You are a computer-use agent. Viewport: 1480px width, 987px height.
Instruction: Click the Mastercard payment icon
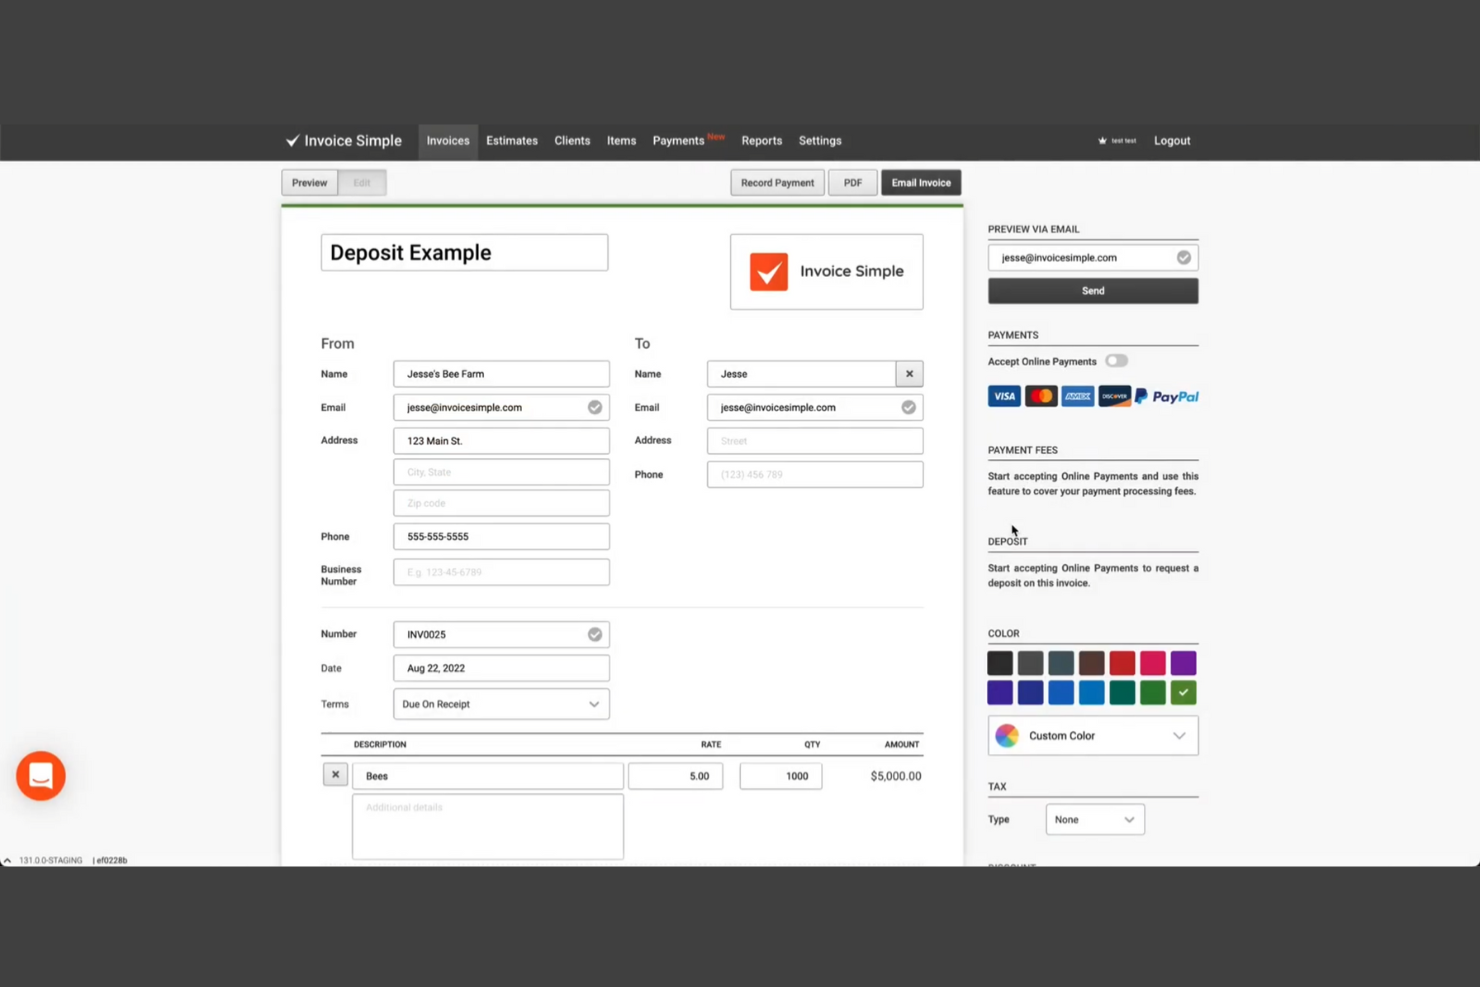click(x=1041, y=396)
